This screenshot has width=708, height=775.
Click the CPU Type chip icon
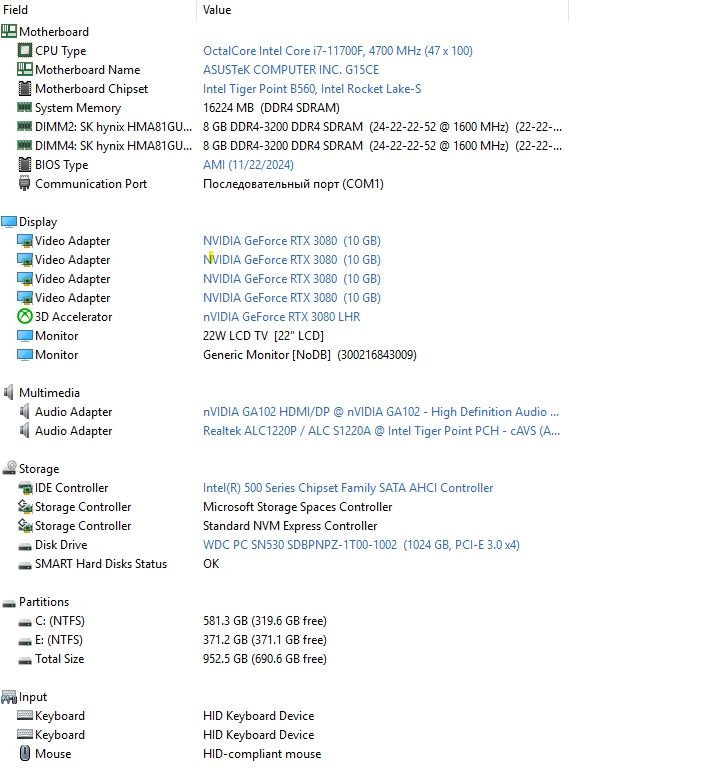click(x=25, y=50)
